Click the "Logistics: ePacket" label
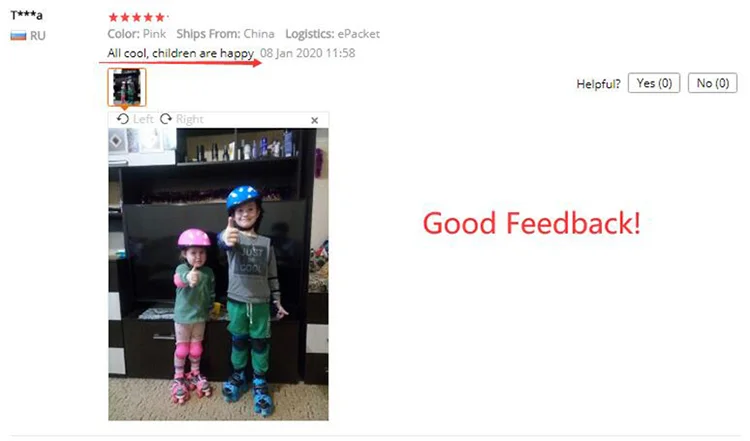The height and width of the screenshot is (441, 750). click(332, 34)
